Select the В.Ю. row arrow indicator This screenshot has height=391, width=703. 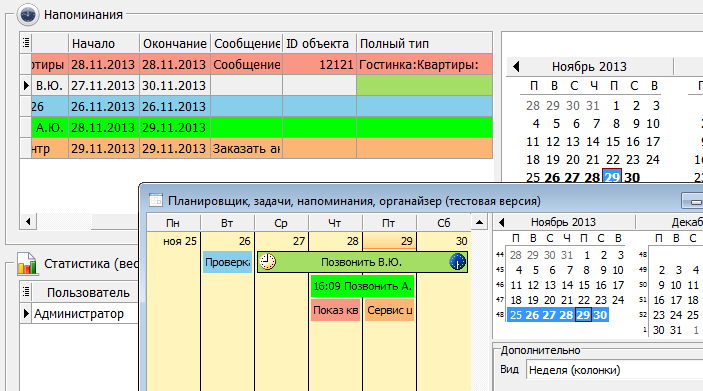point(26,85)
